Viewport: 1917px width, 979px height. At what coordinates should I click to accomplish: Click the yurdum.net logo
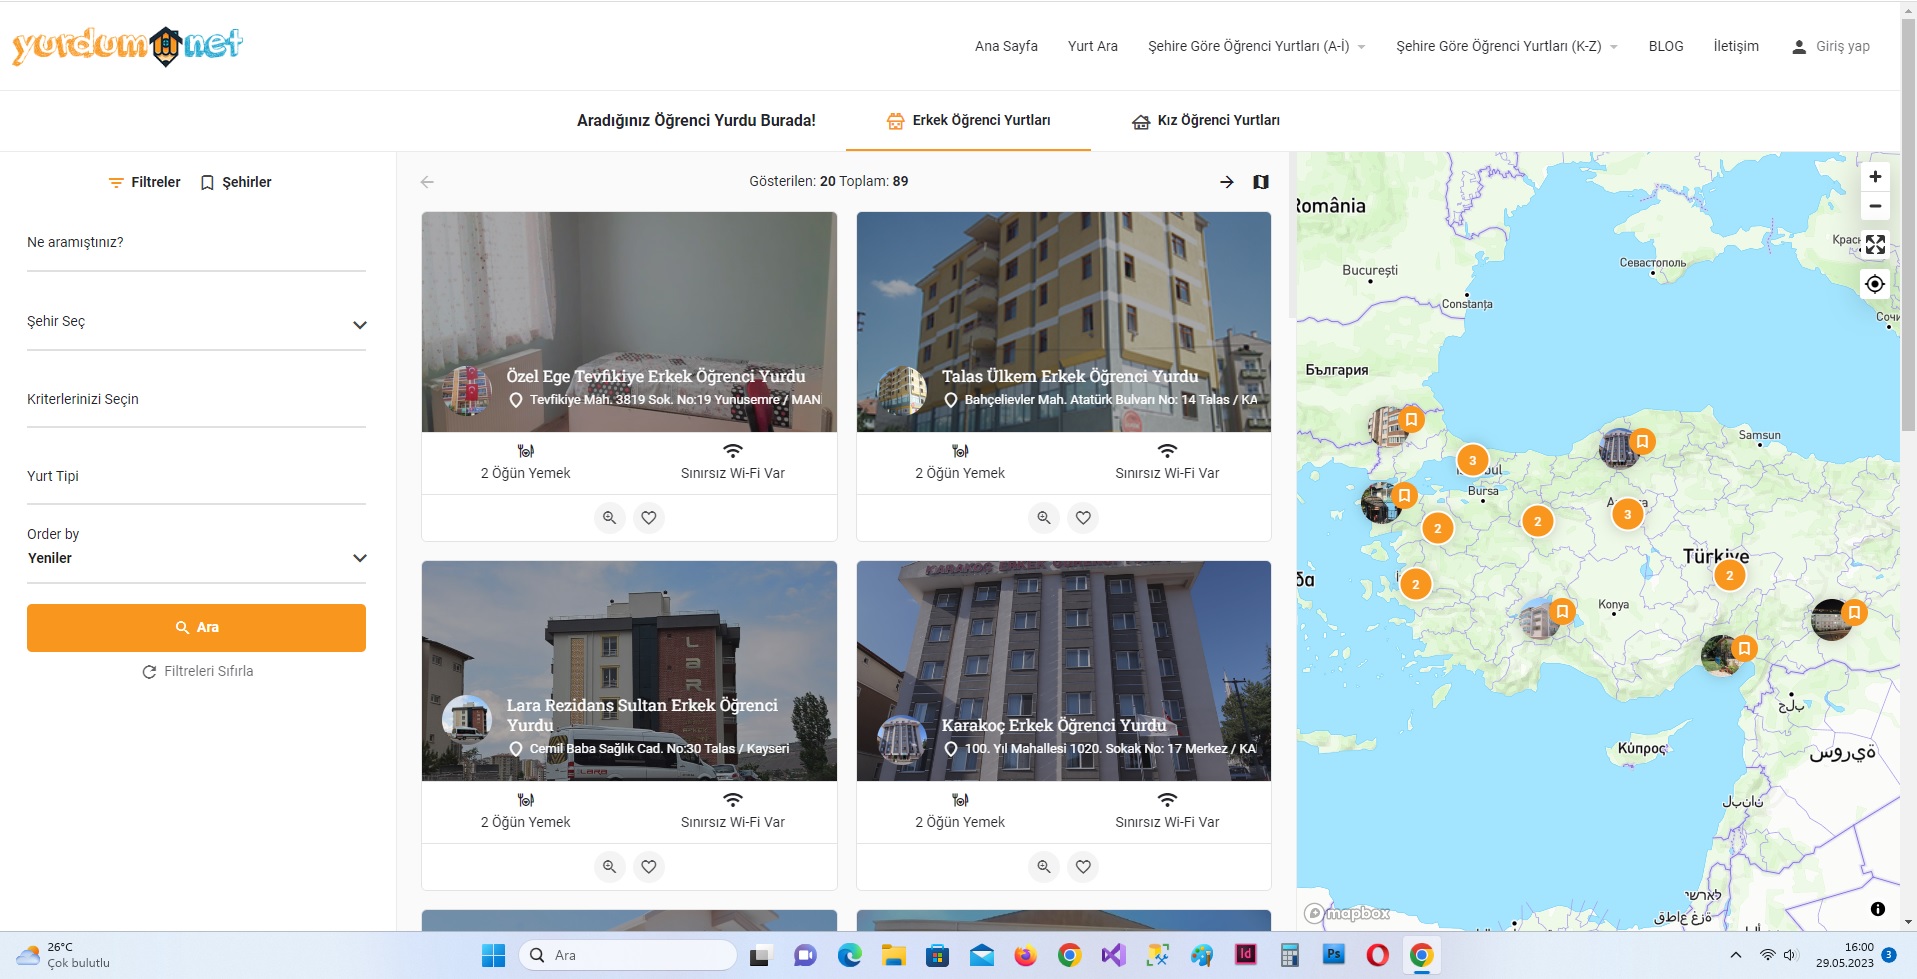pyautogui.click(x=127, y=46)
